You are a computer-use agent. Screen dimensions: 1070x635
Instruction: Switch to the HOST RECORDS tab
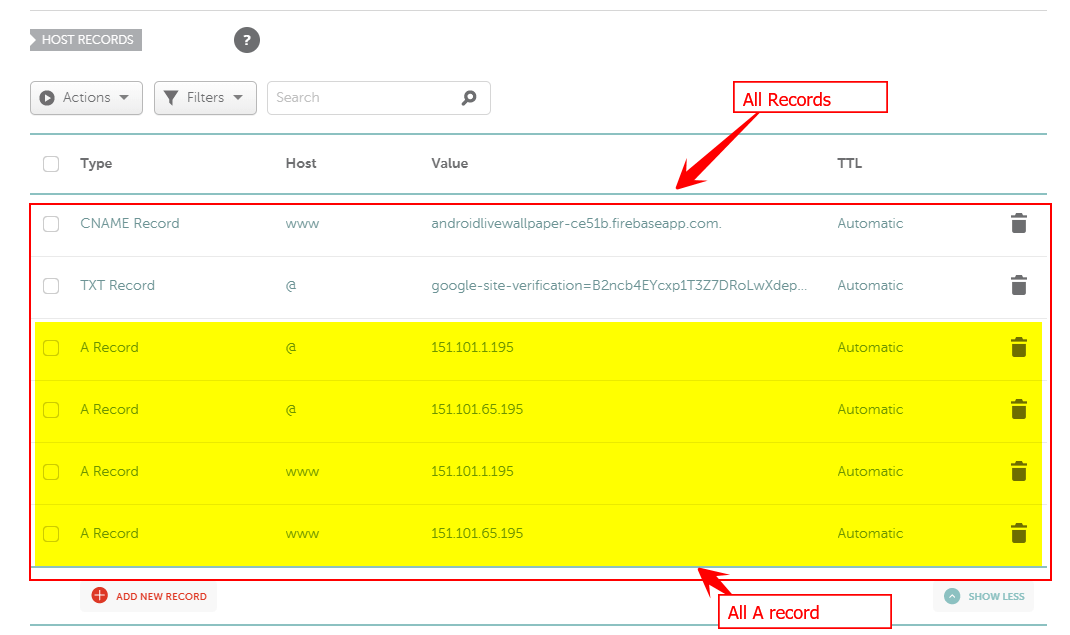point(86,40)
